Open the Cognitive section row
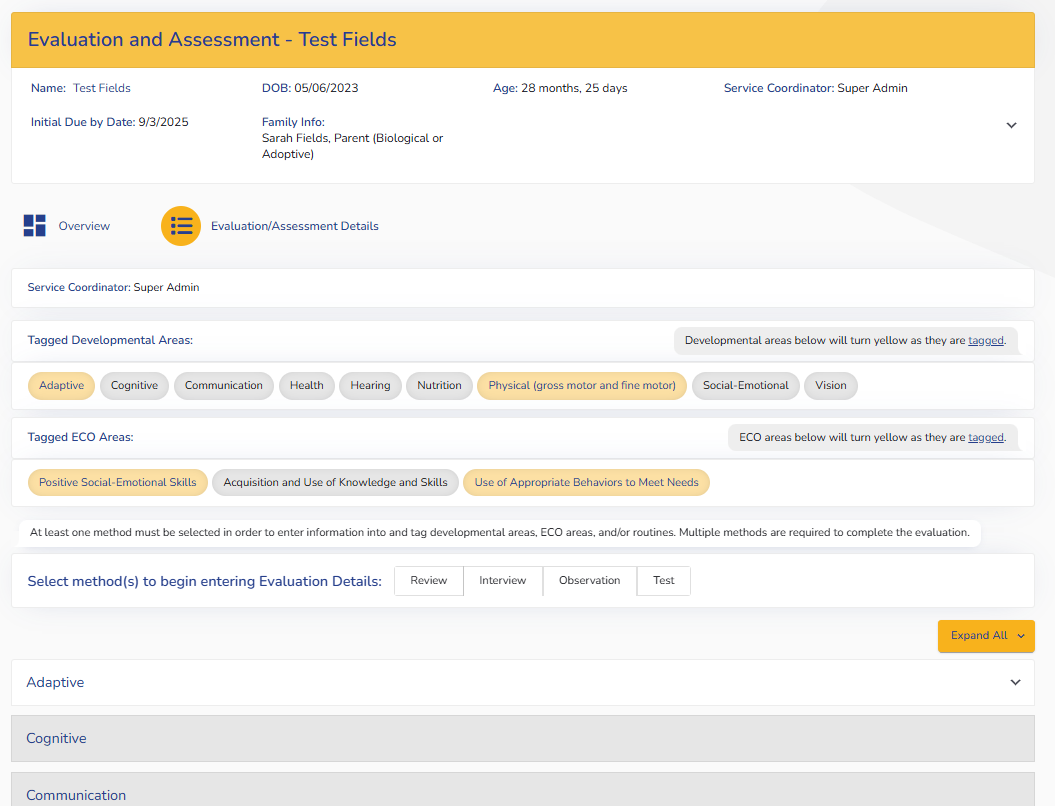This screenshot has height=806, width=1055. click(x=522, y=739)
